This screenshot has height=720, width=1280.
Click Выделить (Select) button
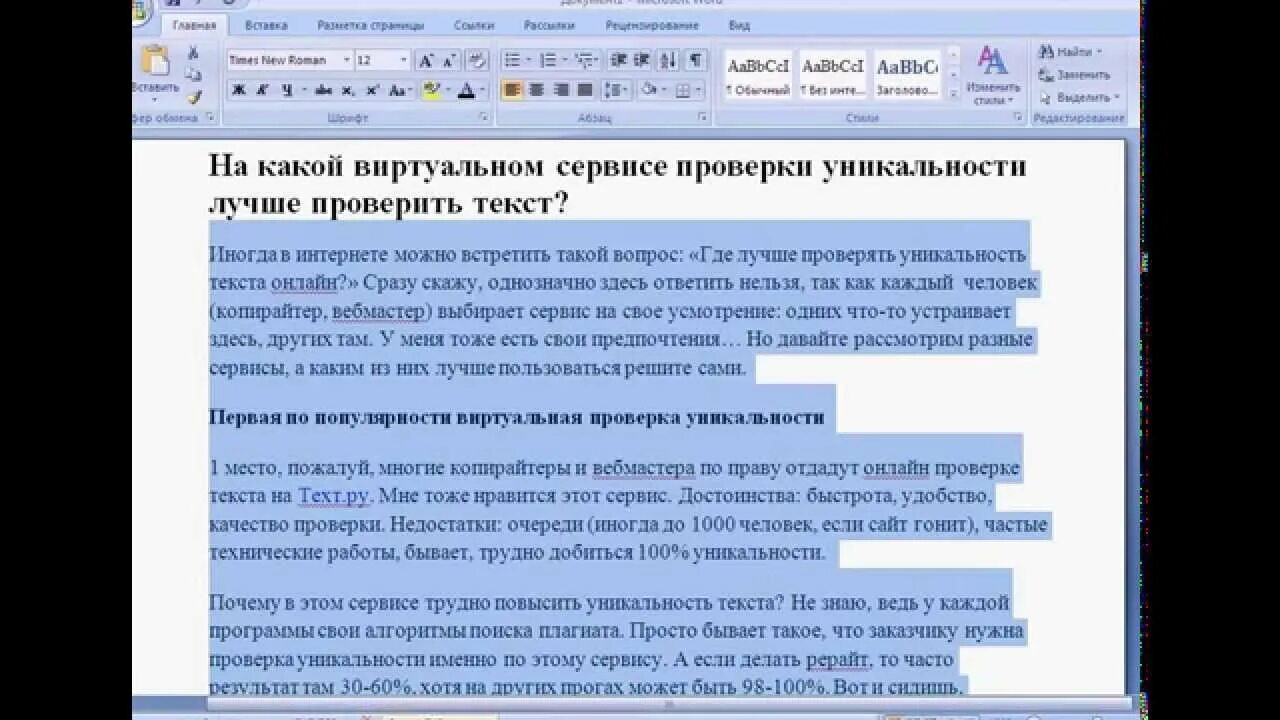click(x=1080, y=98)
